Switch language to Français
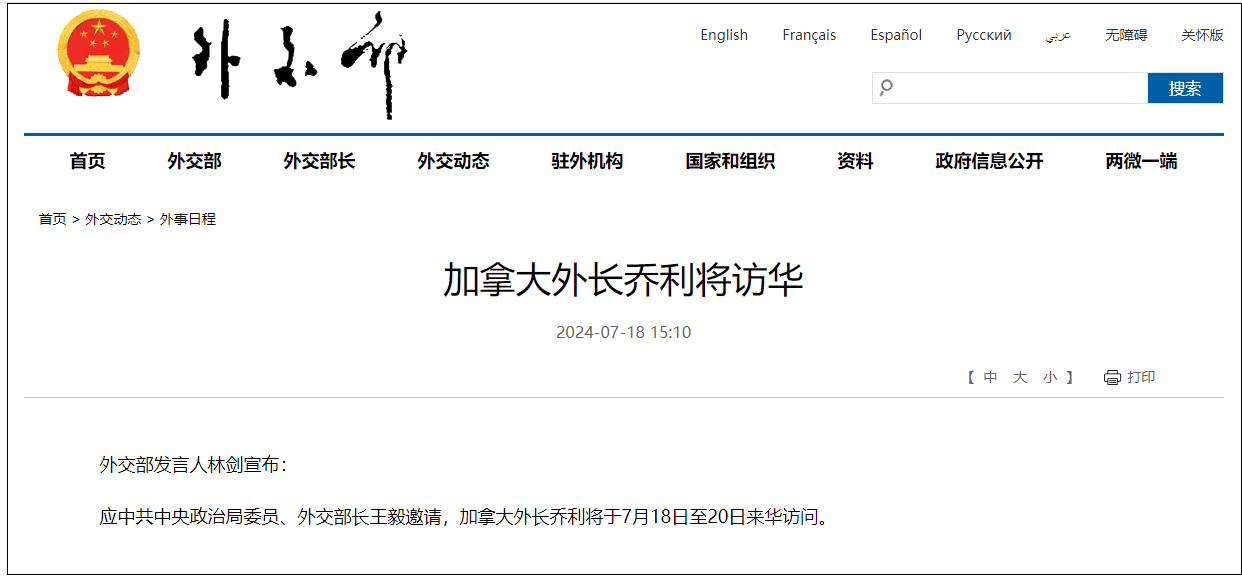Image resolution: width=1242 pixels, height=580 pixels. [x=809, y=35]
